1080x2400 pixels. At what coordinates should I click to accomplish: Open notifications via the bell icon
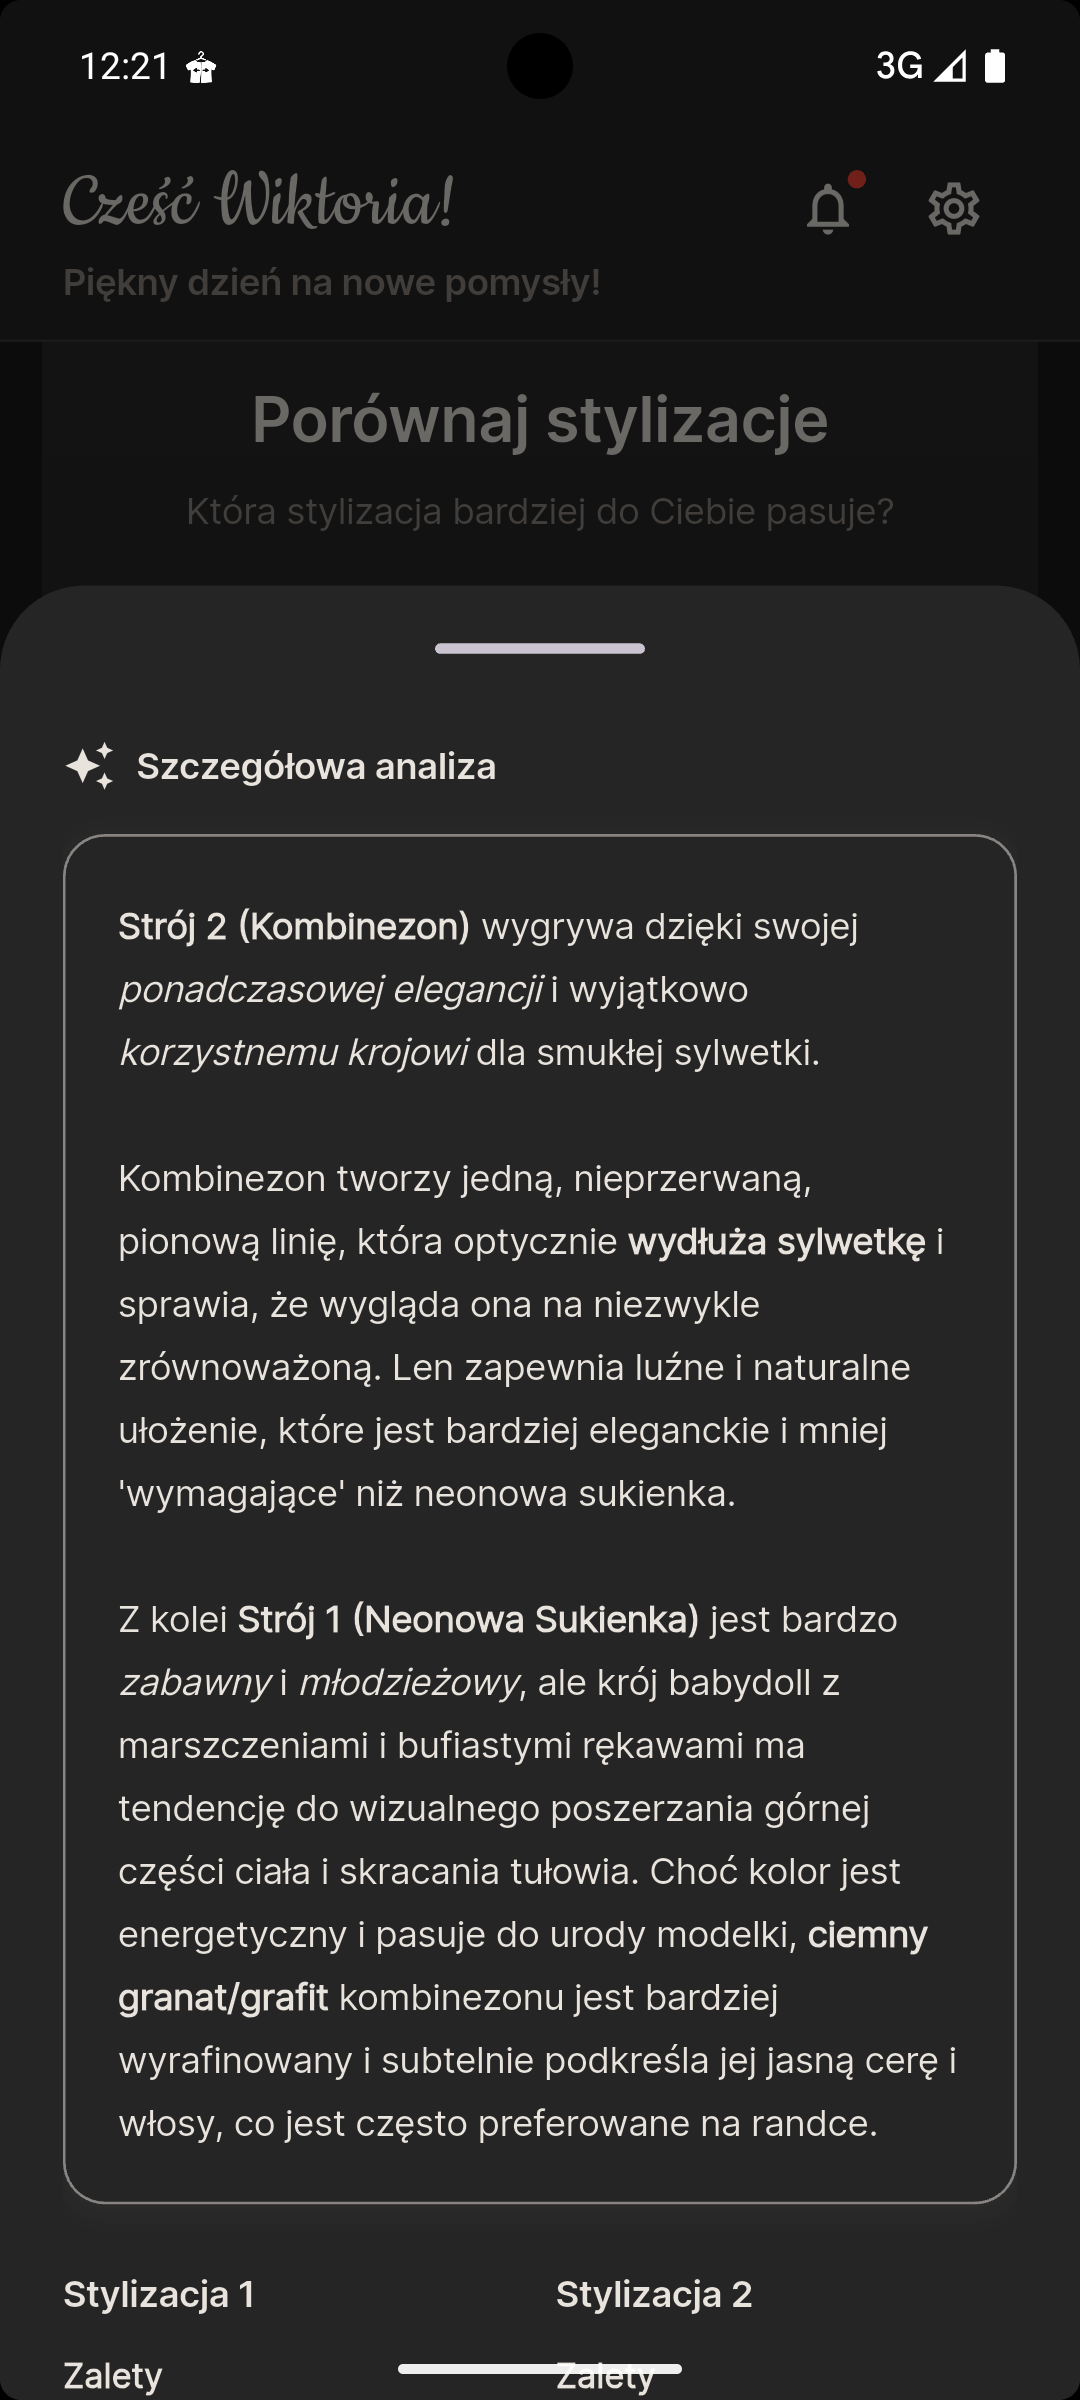(827, 208)
